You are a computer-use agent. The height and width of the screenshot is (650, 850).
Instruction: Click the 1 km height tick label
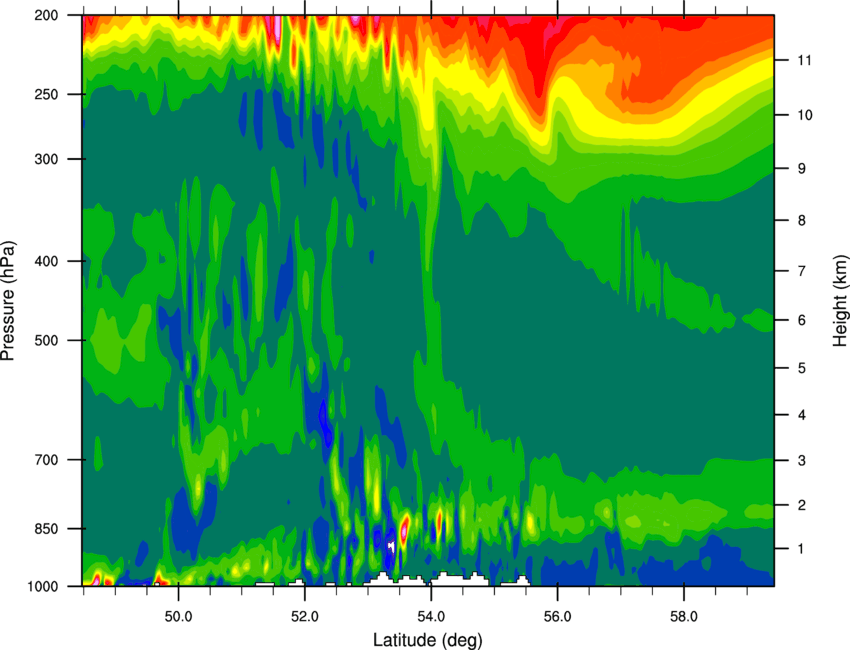tap(801, 549)
